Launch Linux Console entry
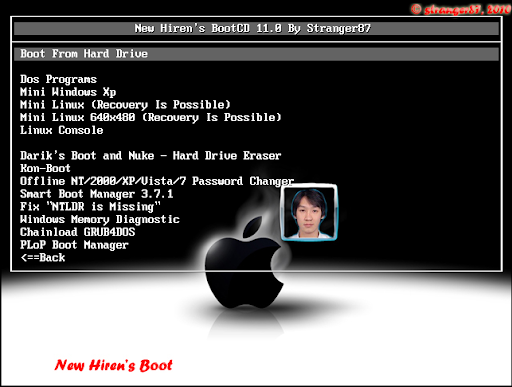 62,130
